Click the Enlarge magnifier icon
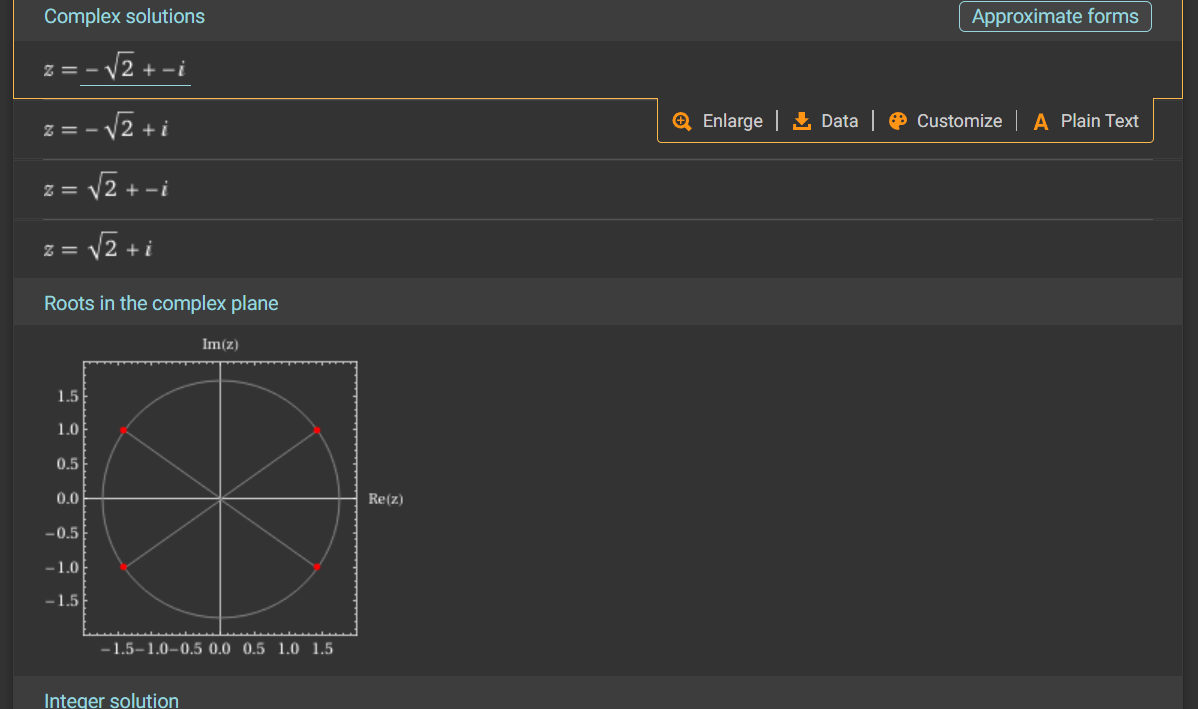 682,121
